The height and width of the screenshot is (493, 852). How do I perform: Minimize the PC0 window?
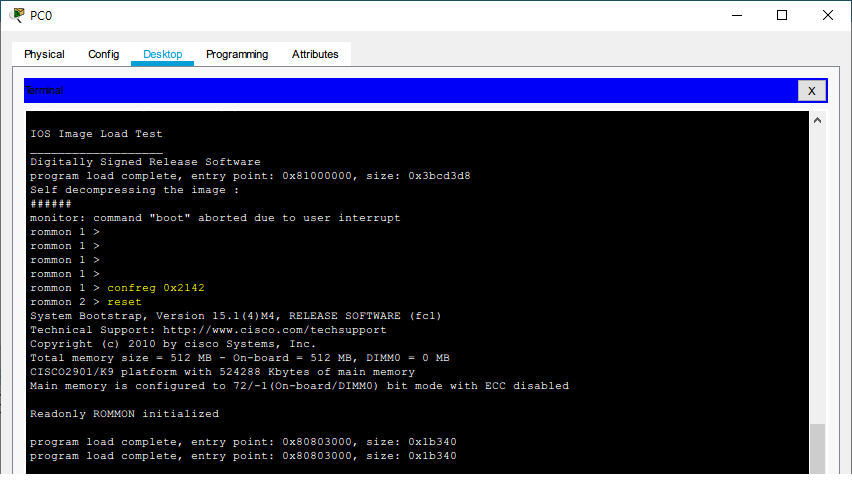coord(737,15)
